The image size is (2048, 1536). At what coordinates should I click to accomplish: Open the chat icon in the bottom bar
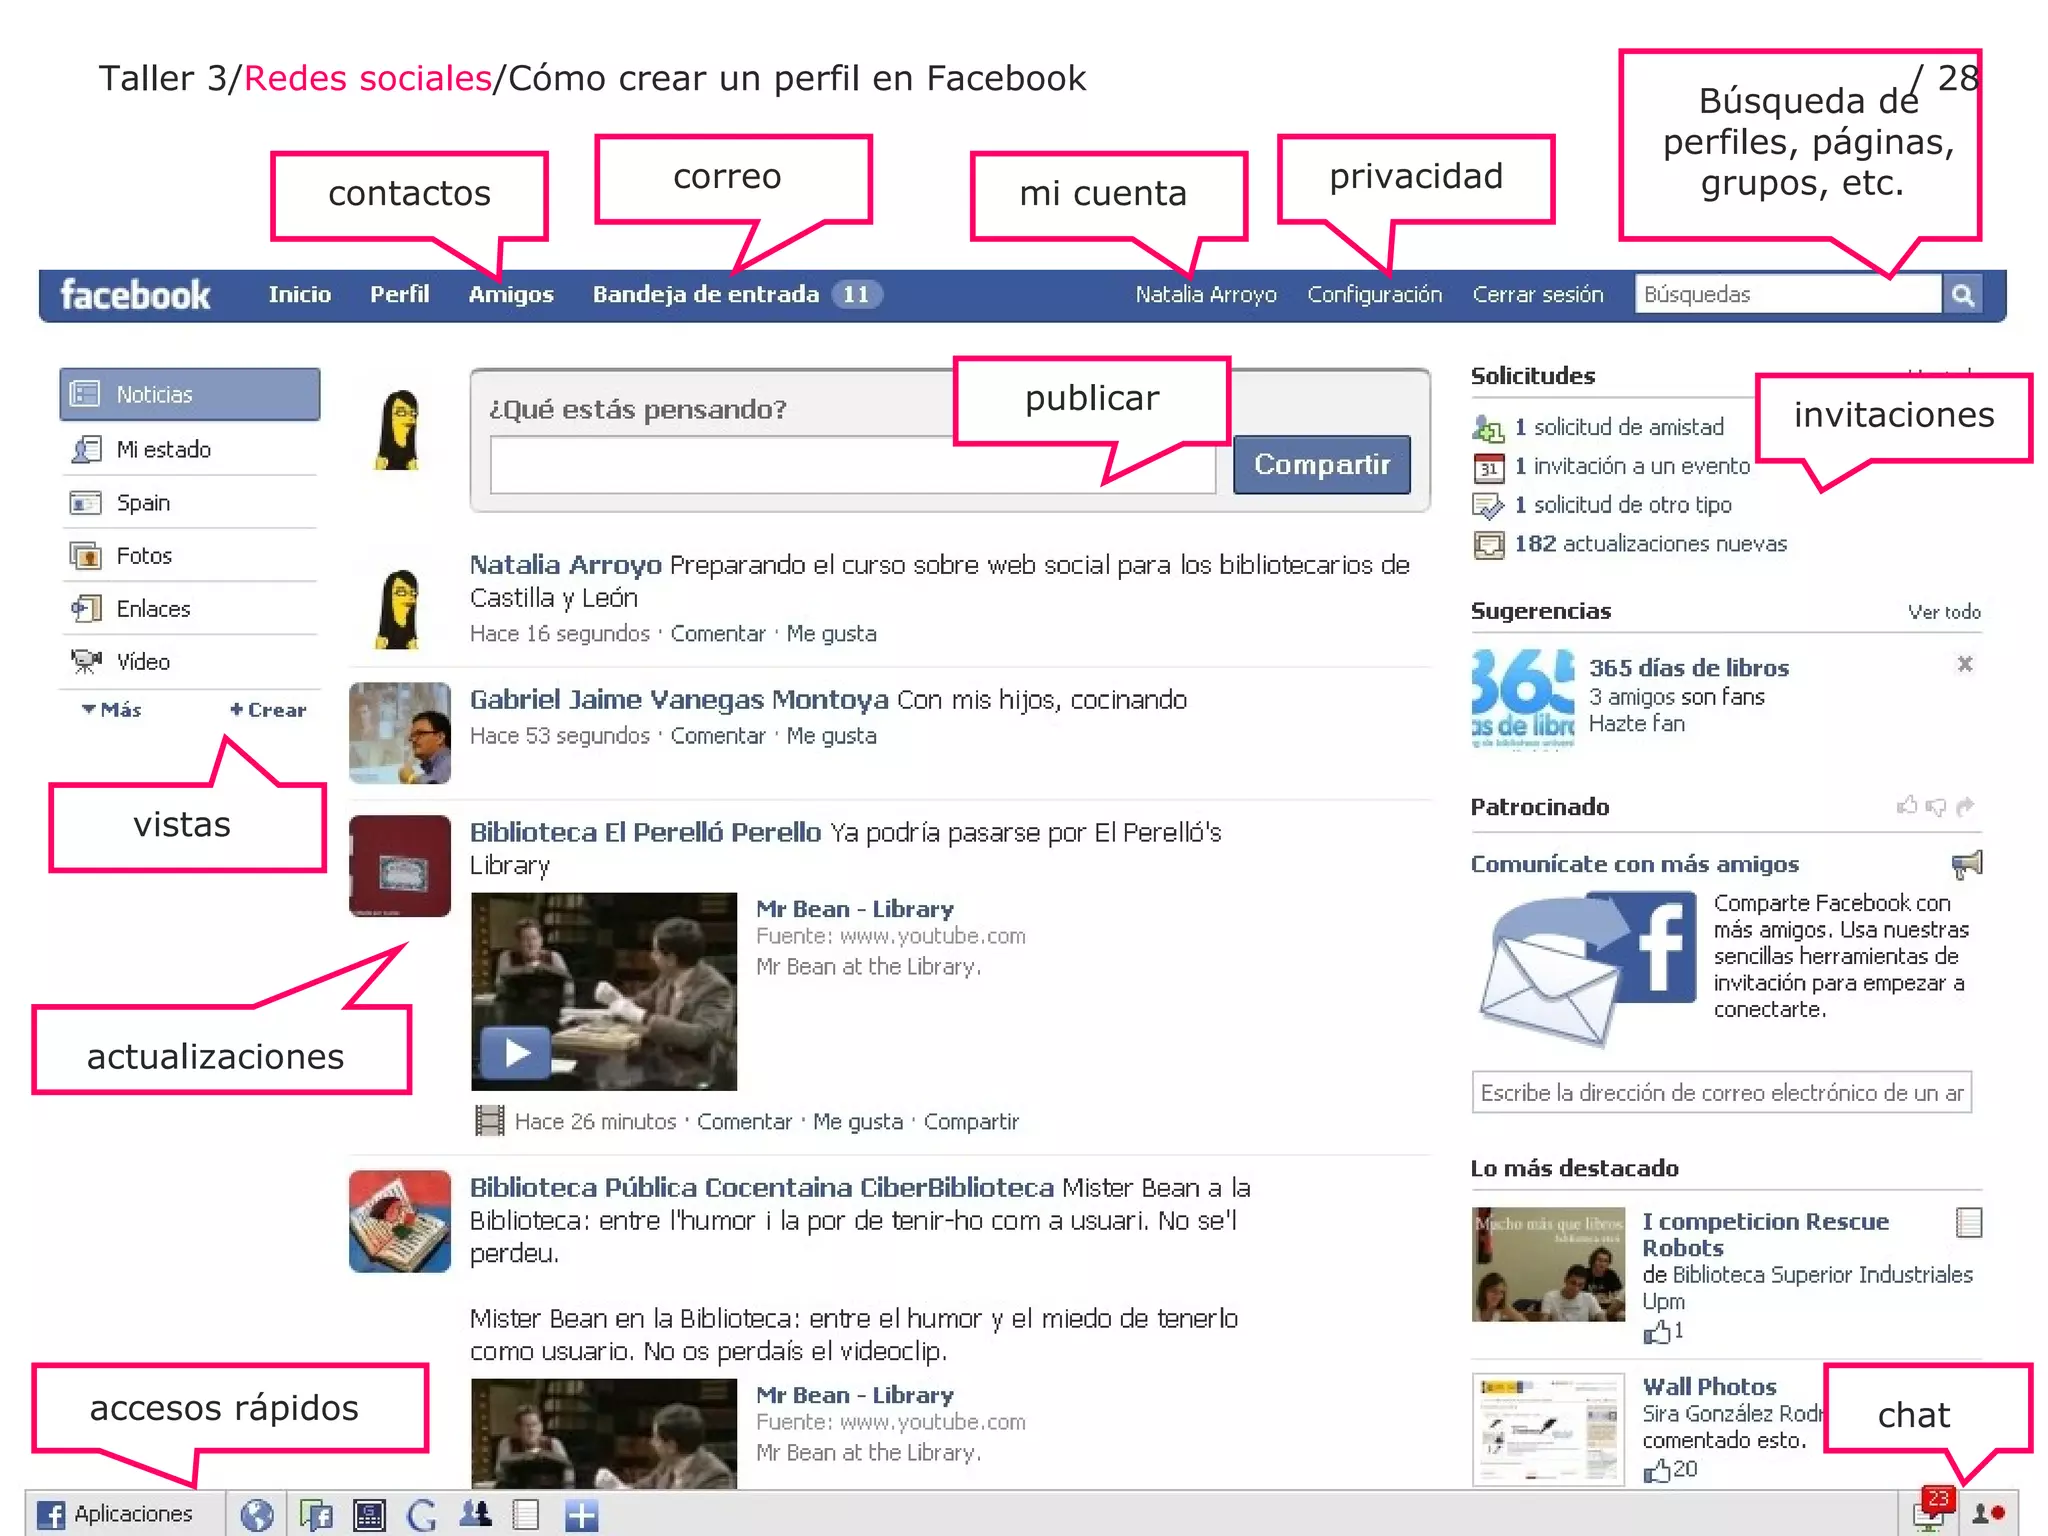(1988, 1514)
